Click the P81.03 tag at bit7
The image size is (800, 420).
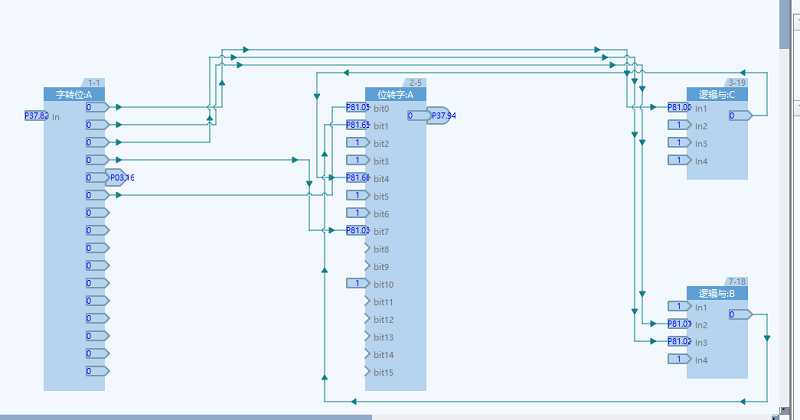click(x=357, y=231)
